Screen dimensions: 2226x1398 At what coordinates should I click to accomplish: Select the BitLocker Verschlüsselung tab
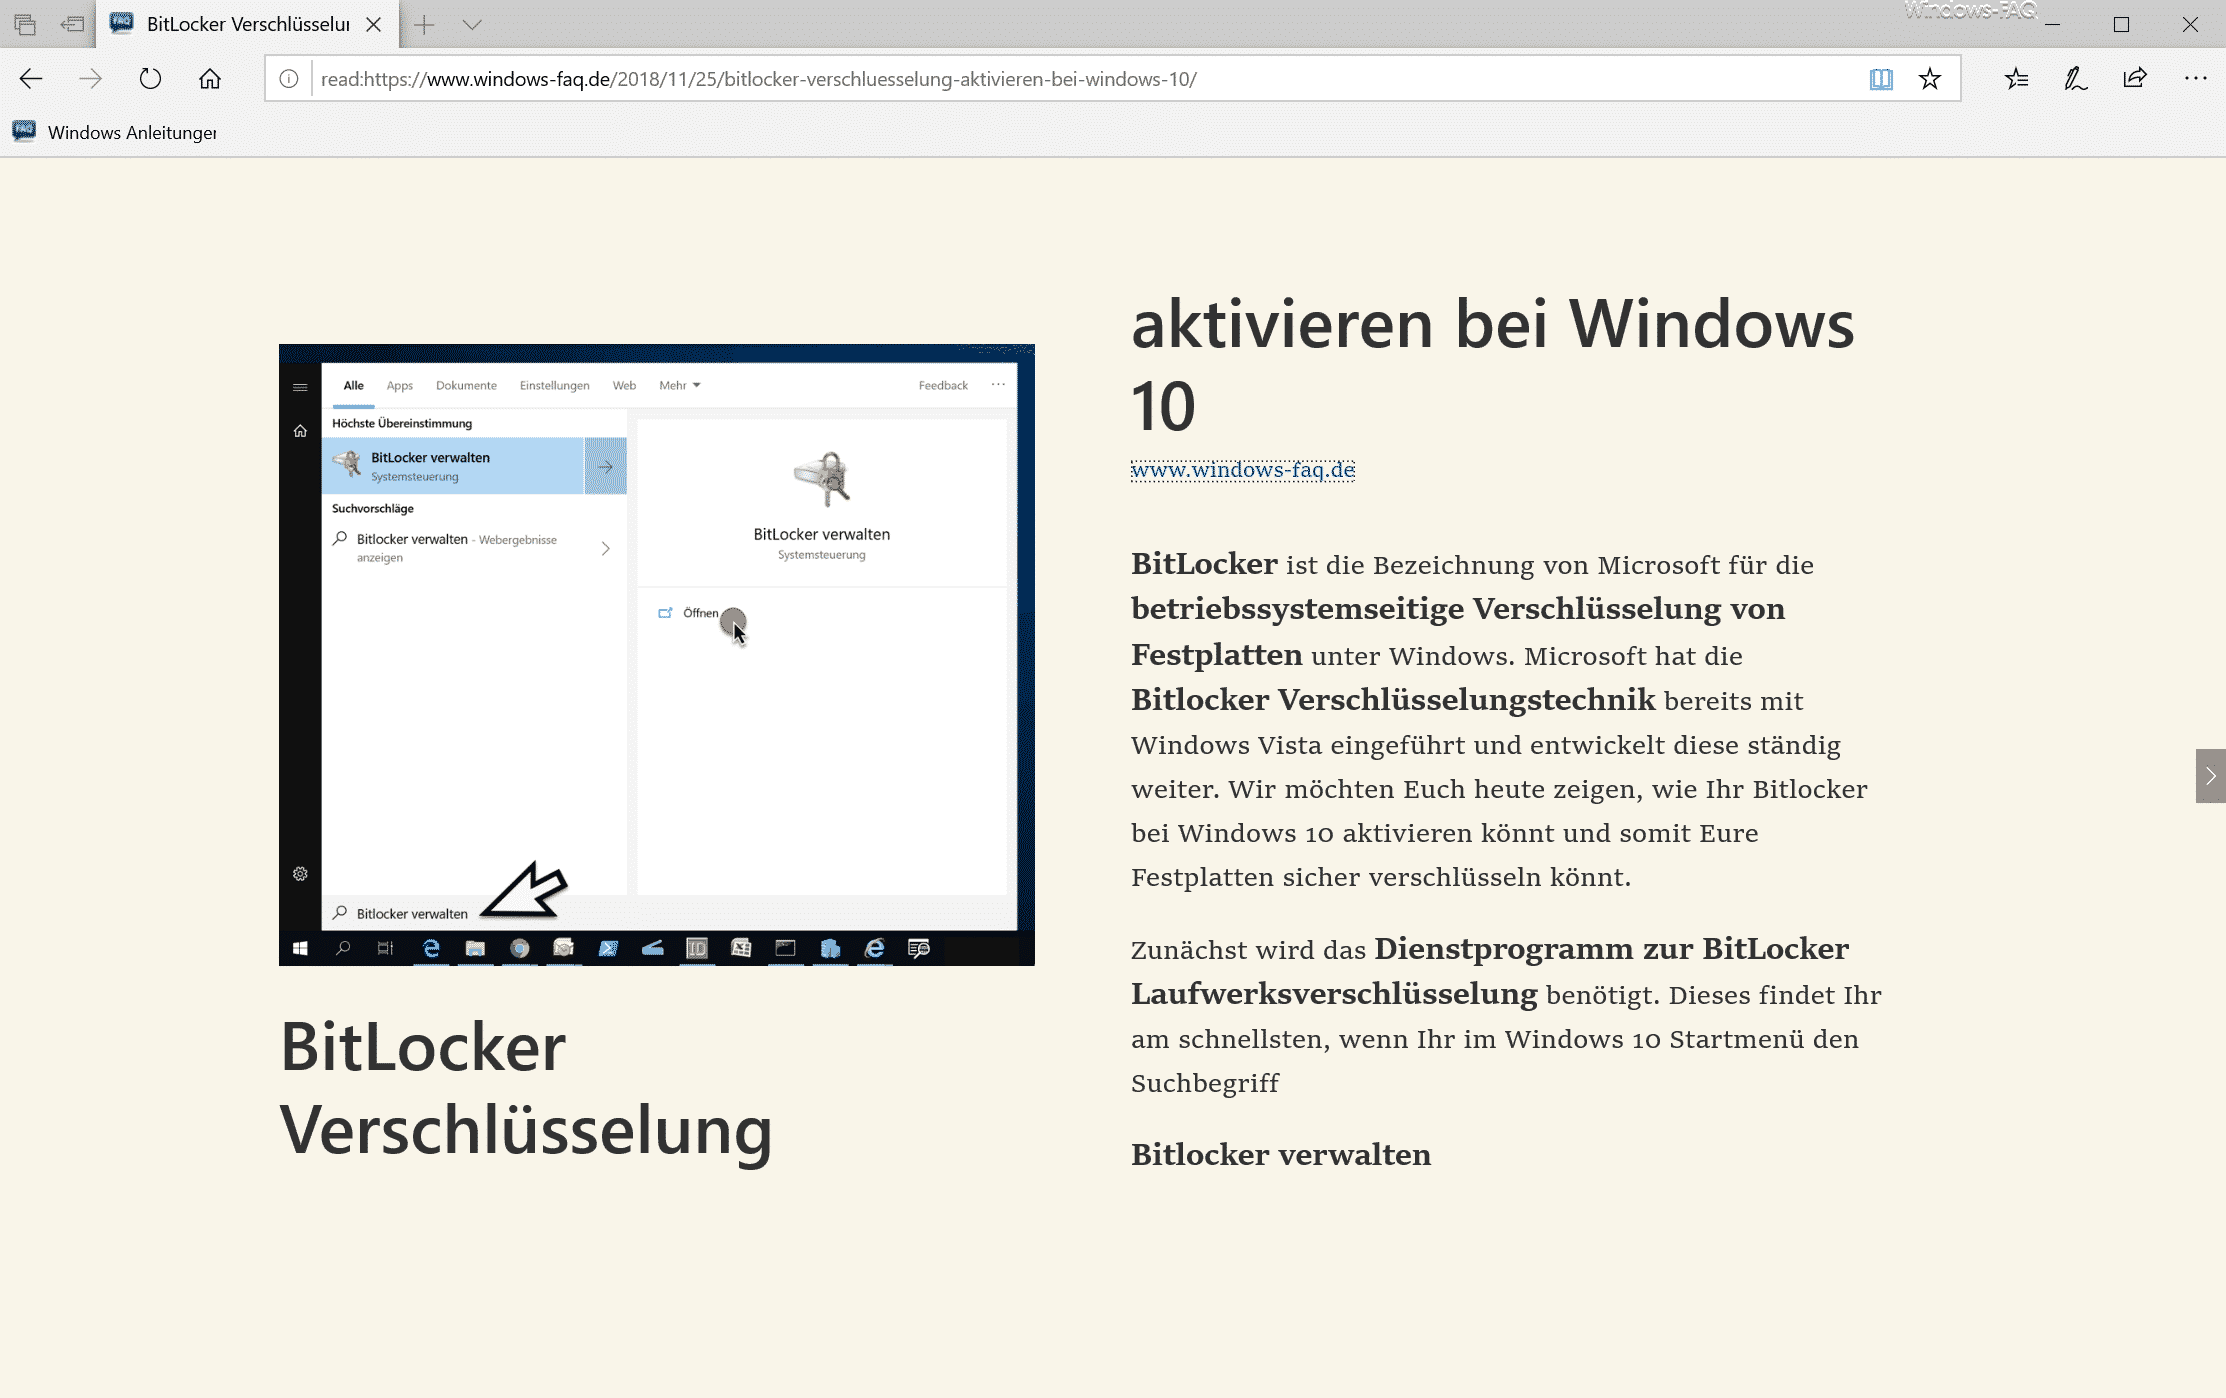pyautogui.click(x=247, y=24)
